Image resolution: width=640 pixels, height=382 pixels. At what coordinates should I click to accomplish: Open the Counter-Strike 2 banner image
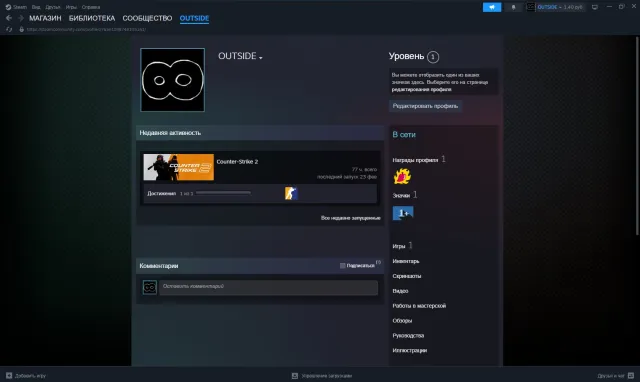point(178,167)
